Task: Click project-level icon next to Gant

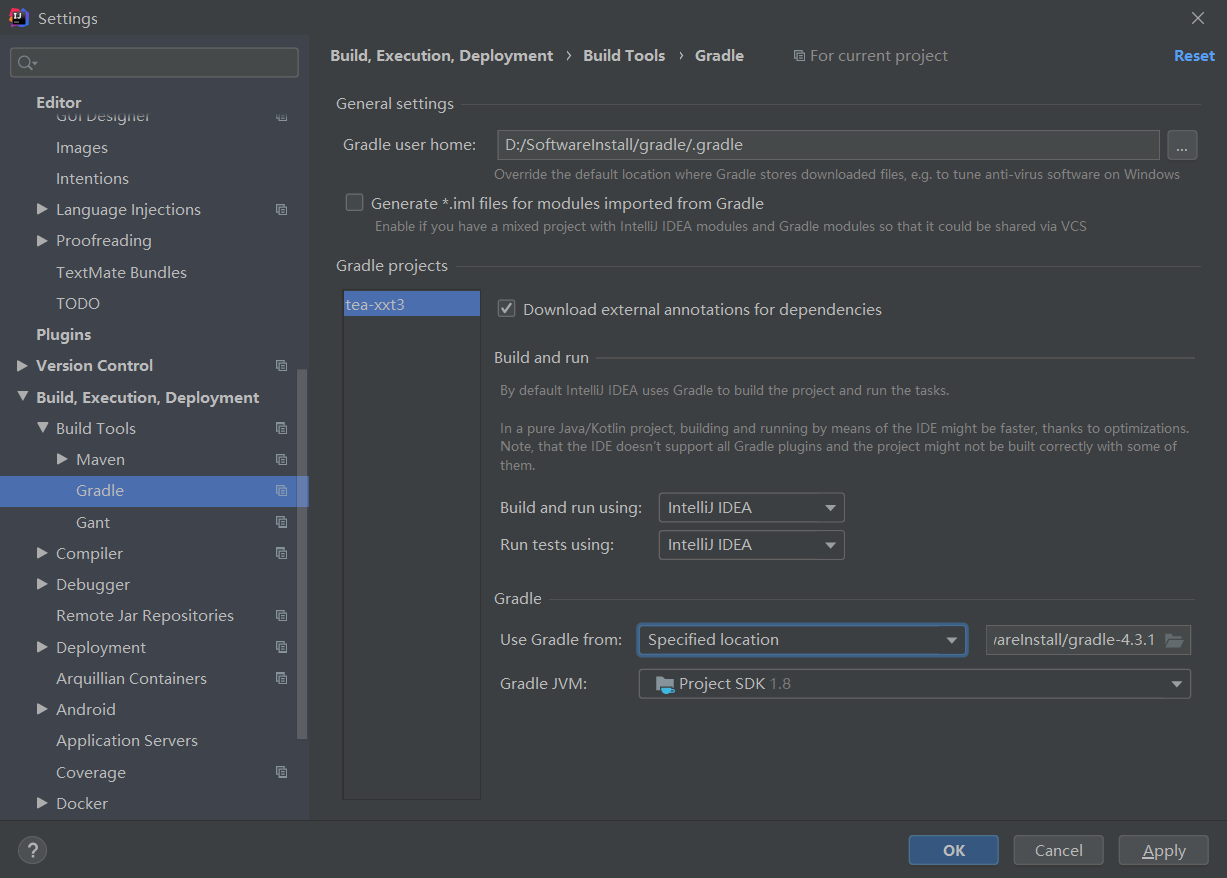Action: pyautogui.click(x=281, y=522)
